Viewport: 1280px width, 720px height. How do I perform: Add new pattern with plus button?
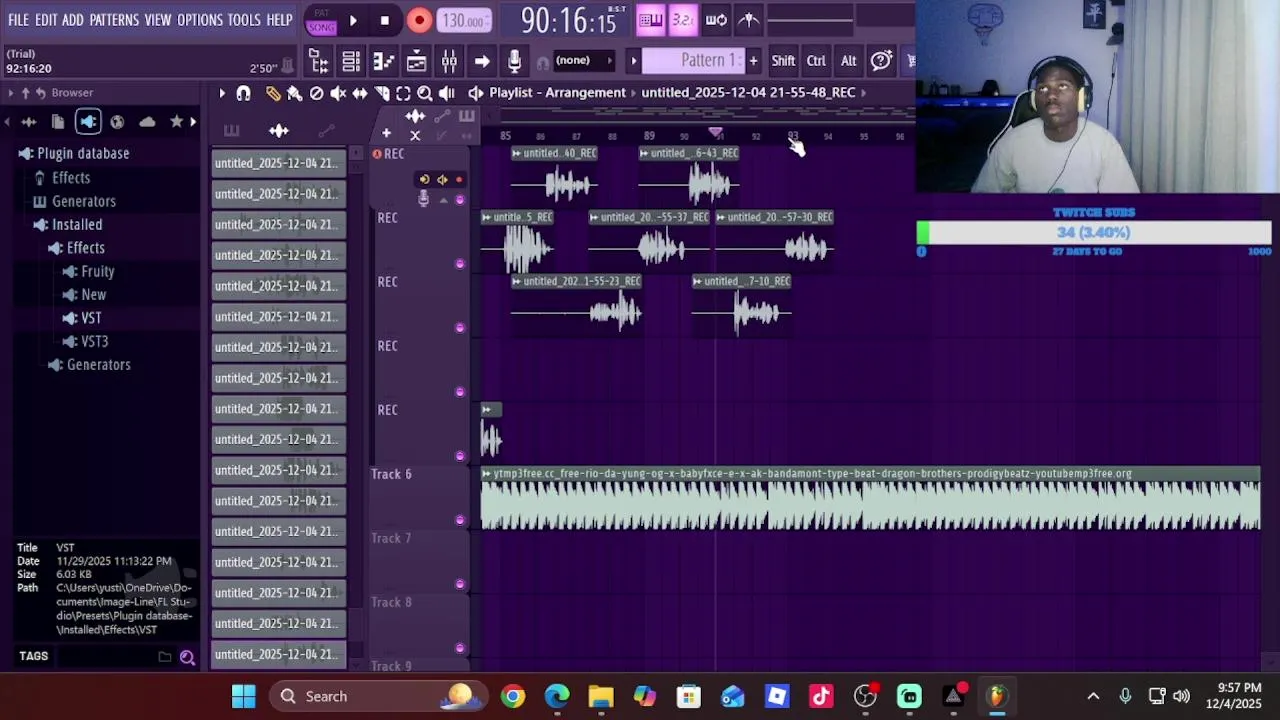click(x=753, y=61)
